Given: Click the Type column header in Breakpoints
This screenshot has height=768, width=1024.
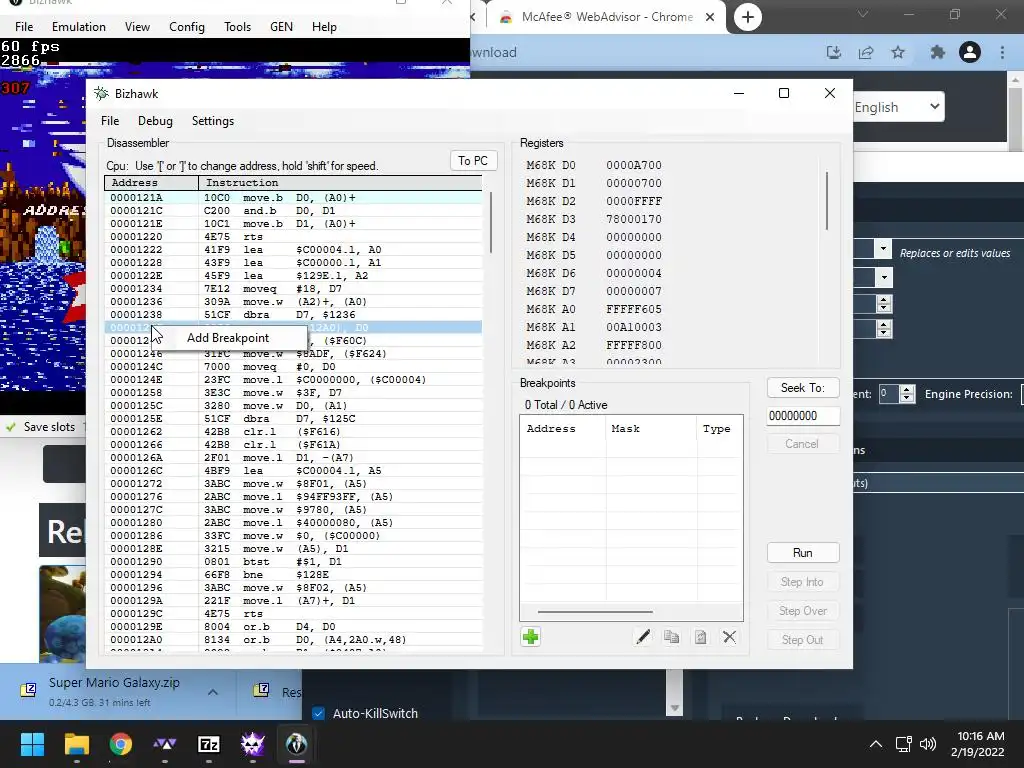Looking at the screenshot, I should click(720, 429).
